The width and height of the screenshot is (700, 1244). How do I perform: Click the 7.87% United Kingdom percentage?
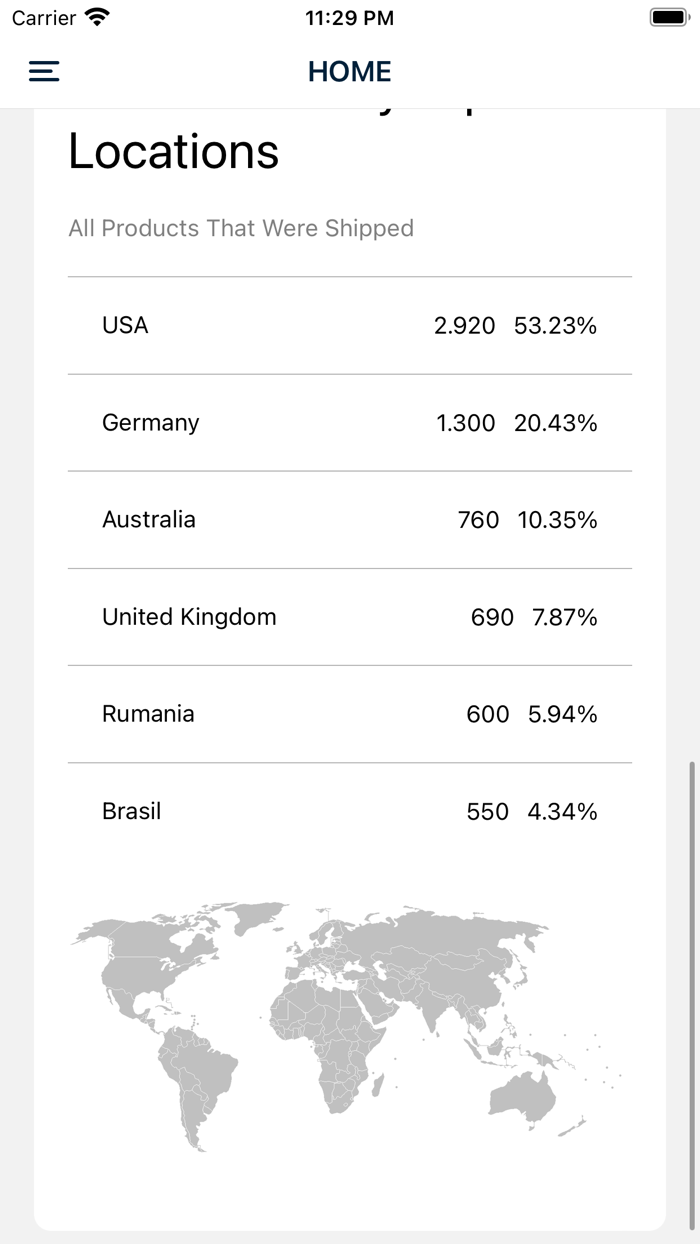pyautogui.click(x=564, y=616)
